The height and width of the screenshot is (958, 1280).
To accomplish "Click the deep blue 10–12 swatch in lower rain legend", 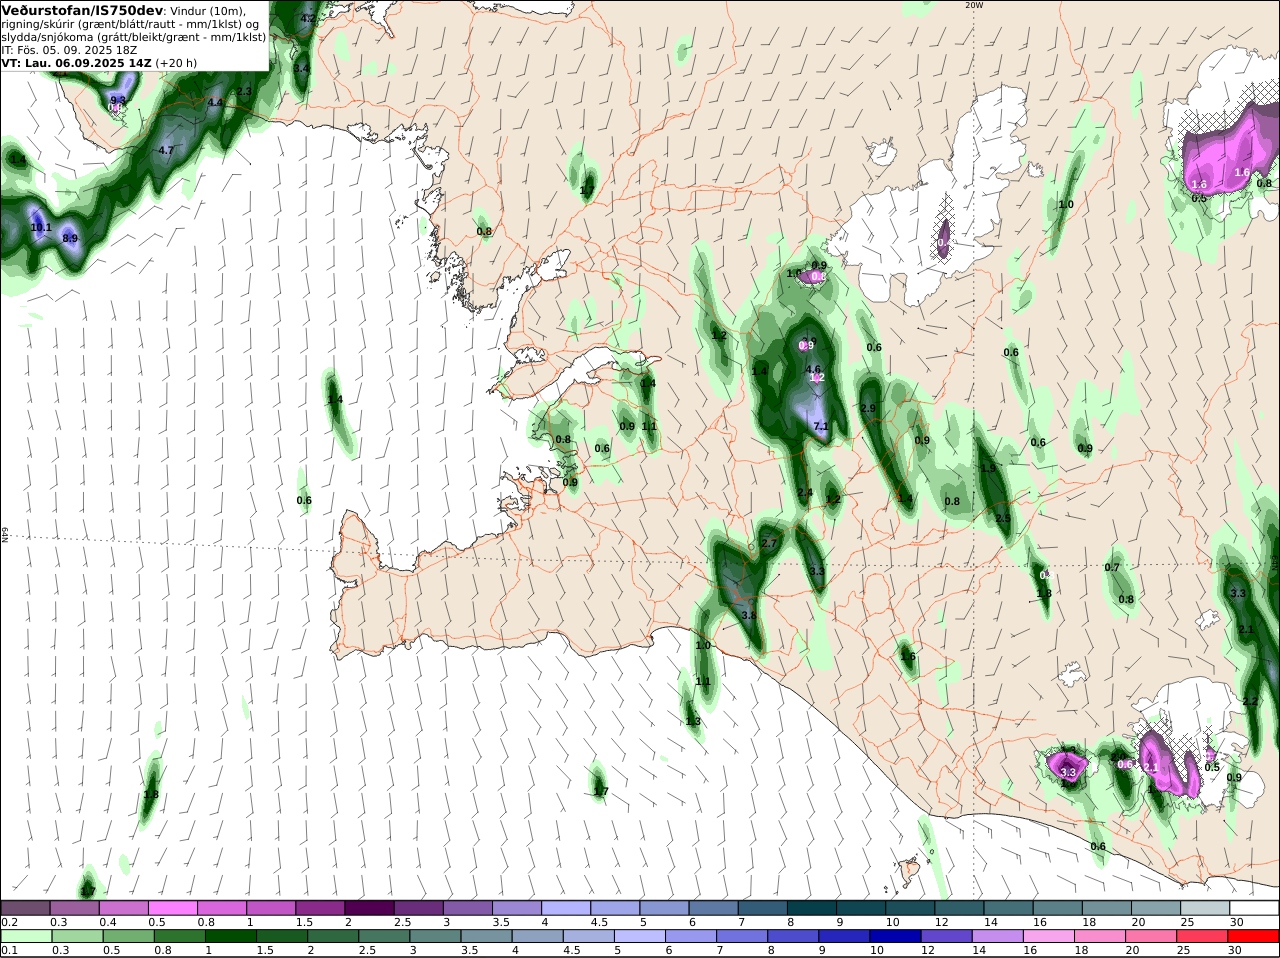I will coord(895,936).
